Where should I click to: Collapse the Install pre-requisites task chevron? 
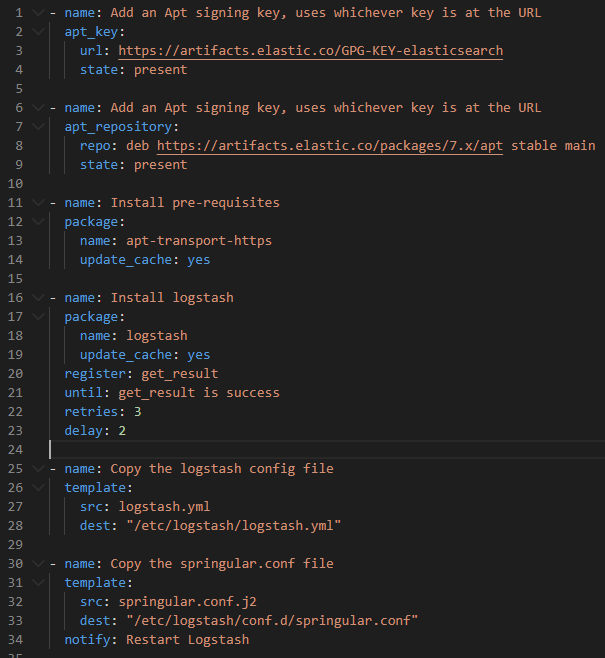tap(38, 203)
